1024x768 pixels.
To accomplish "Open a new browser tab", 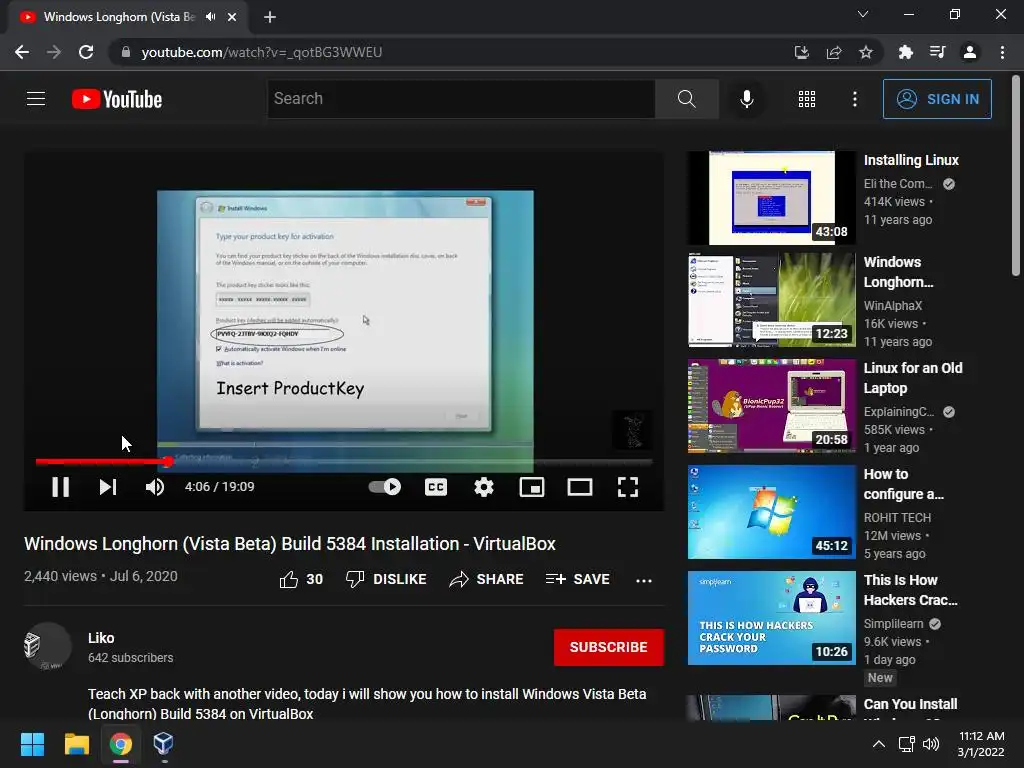I will (x=270, y=17).
